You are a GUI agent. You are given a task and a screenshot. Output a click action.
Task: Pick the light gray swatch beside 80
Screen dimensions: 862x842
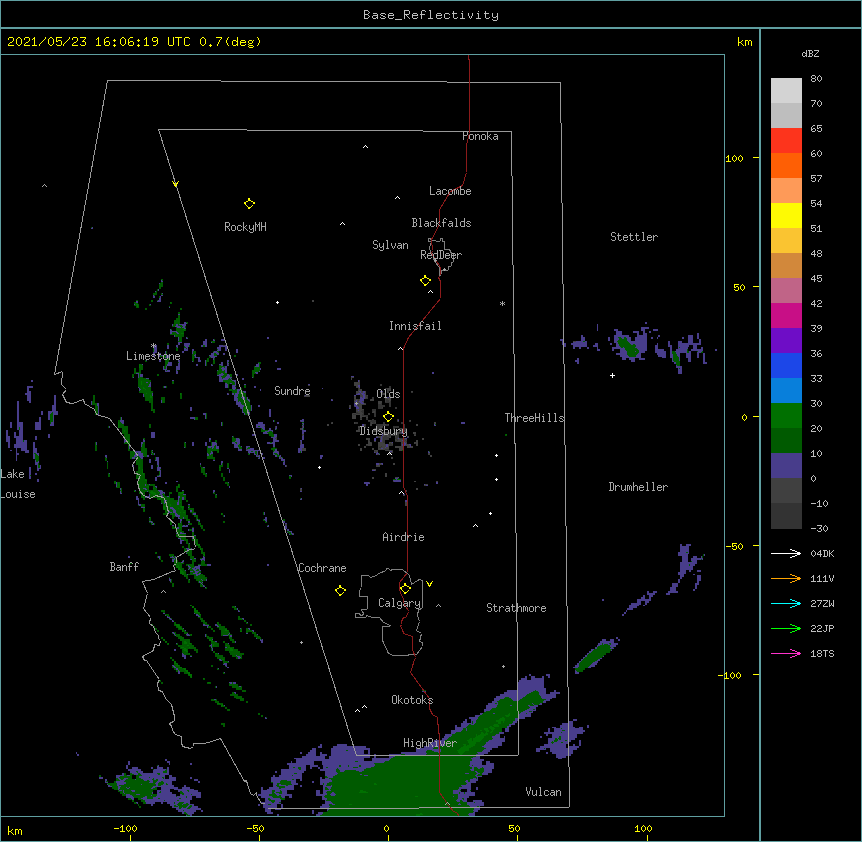click(786, 91)
